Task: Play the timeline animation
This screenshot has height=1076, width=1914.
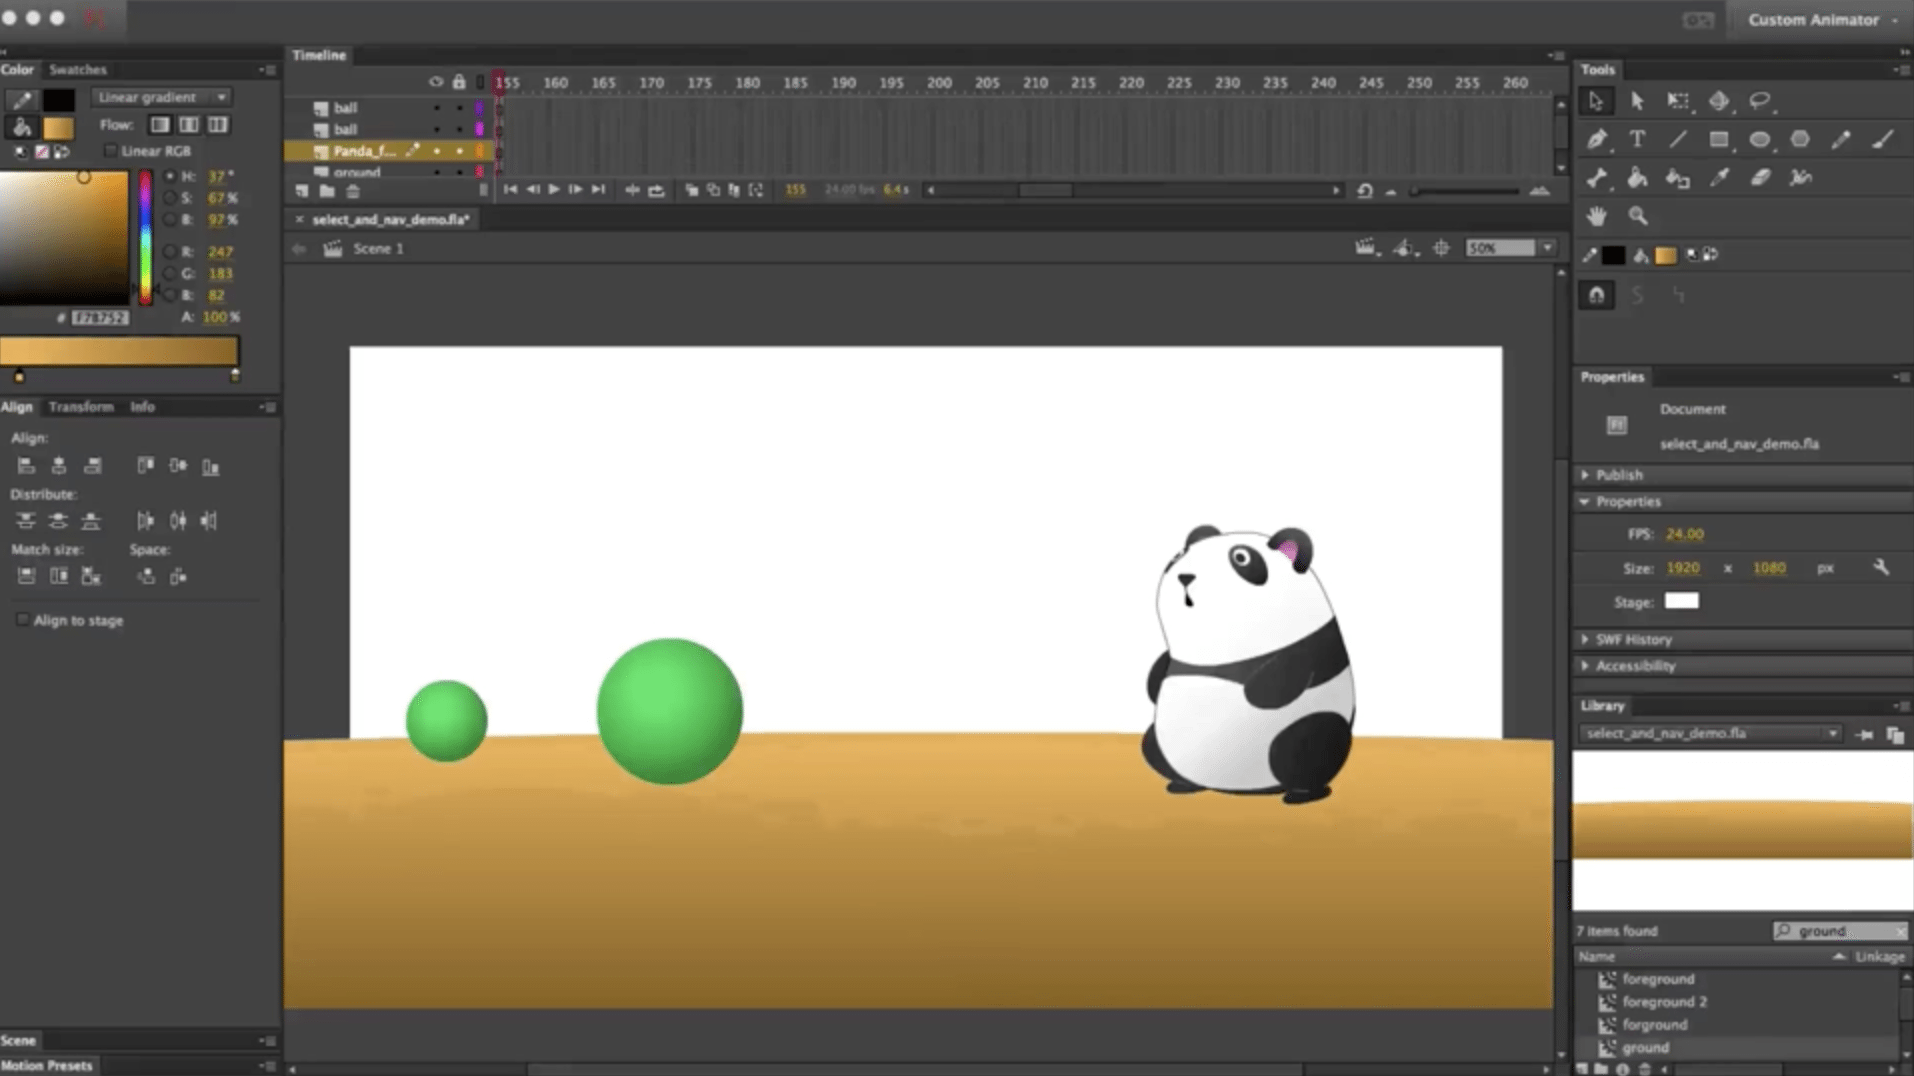Action: pos(553,189)
